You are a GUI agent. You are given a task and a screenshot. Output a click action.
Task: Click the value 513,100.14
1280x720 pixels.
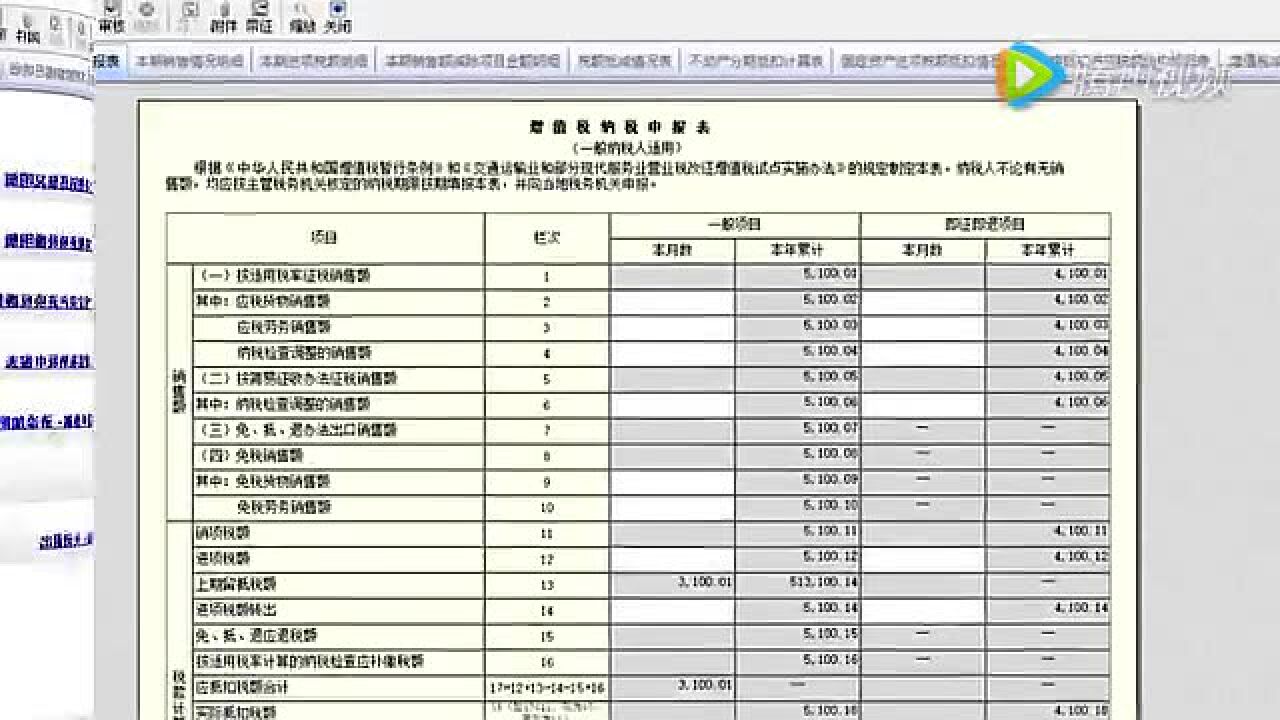coord(824,582)
